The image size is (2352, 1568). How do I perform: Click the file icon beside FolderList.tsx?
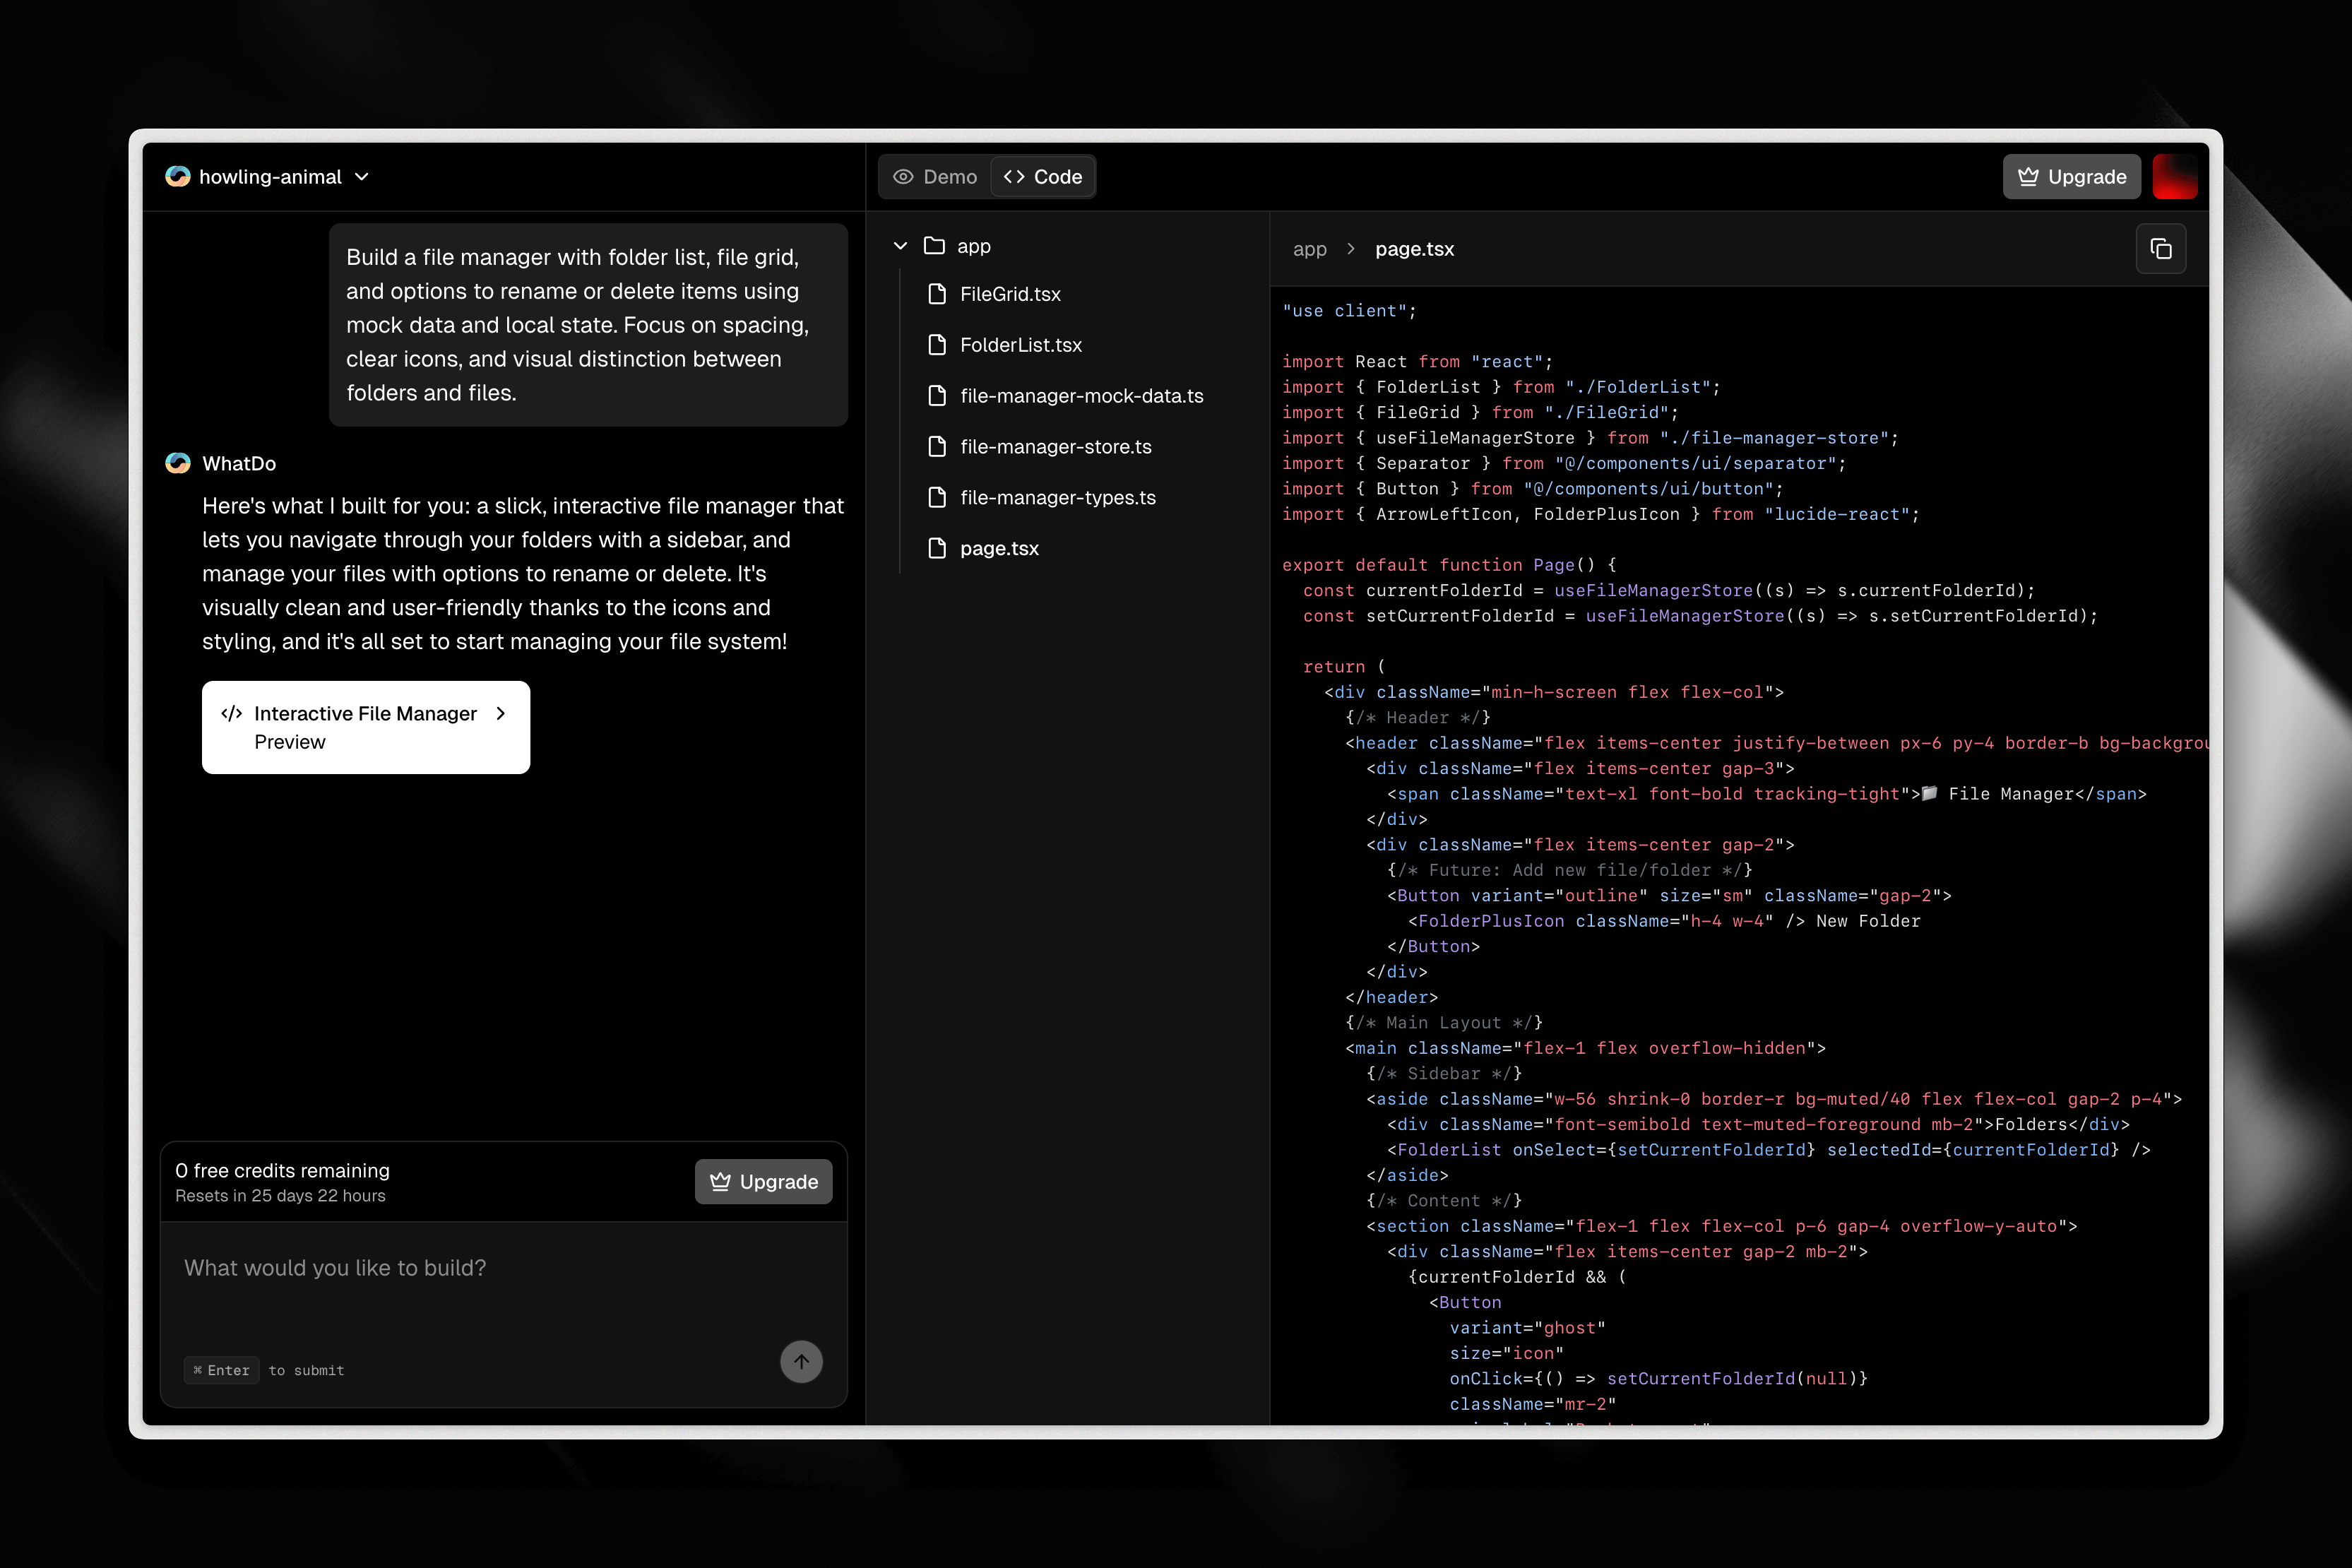pos(937,345)
